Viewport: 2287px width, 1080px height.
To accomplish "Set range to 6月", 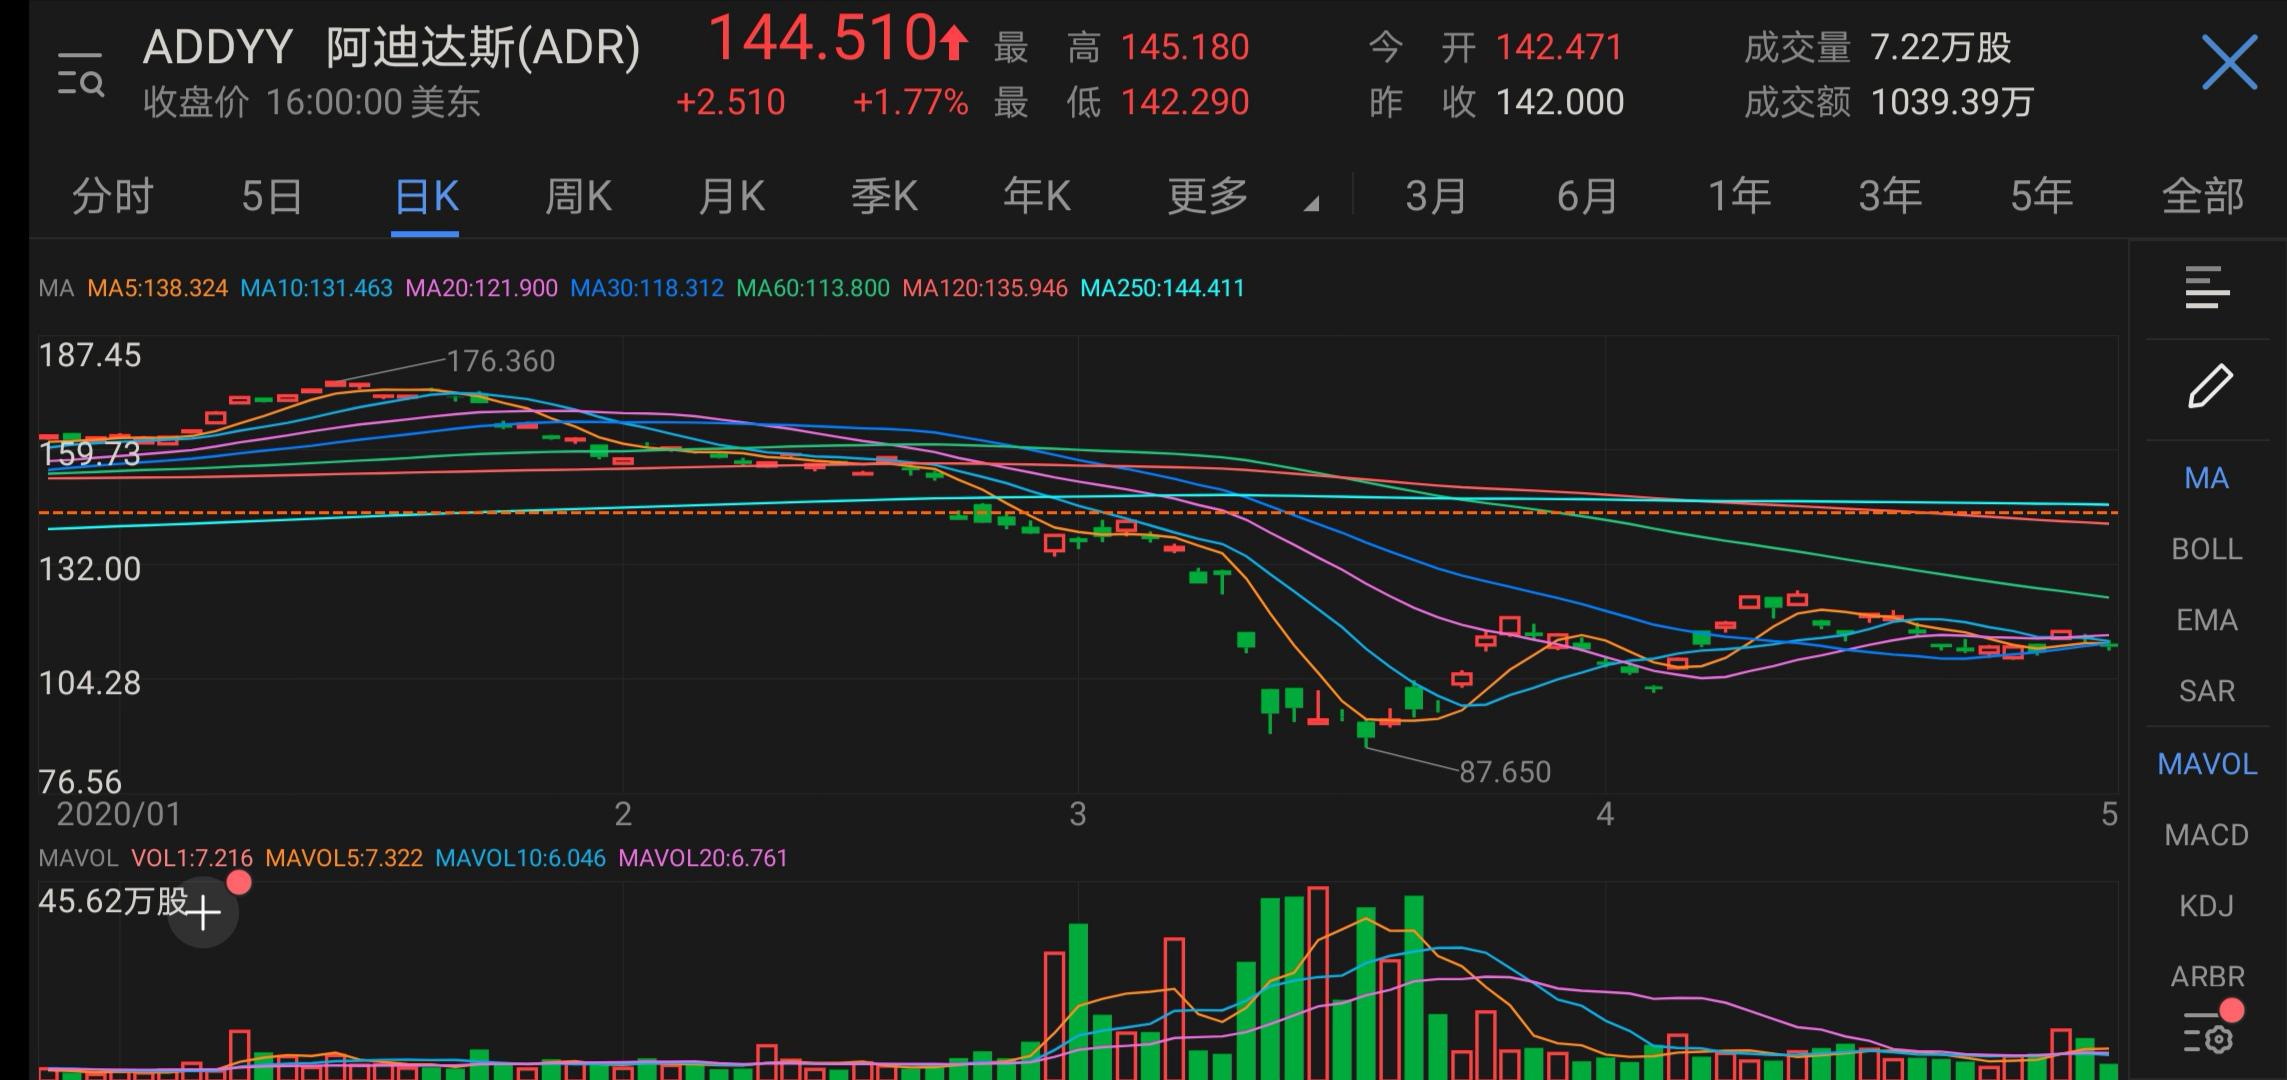I will [x=1587, y=196].
